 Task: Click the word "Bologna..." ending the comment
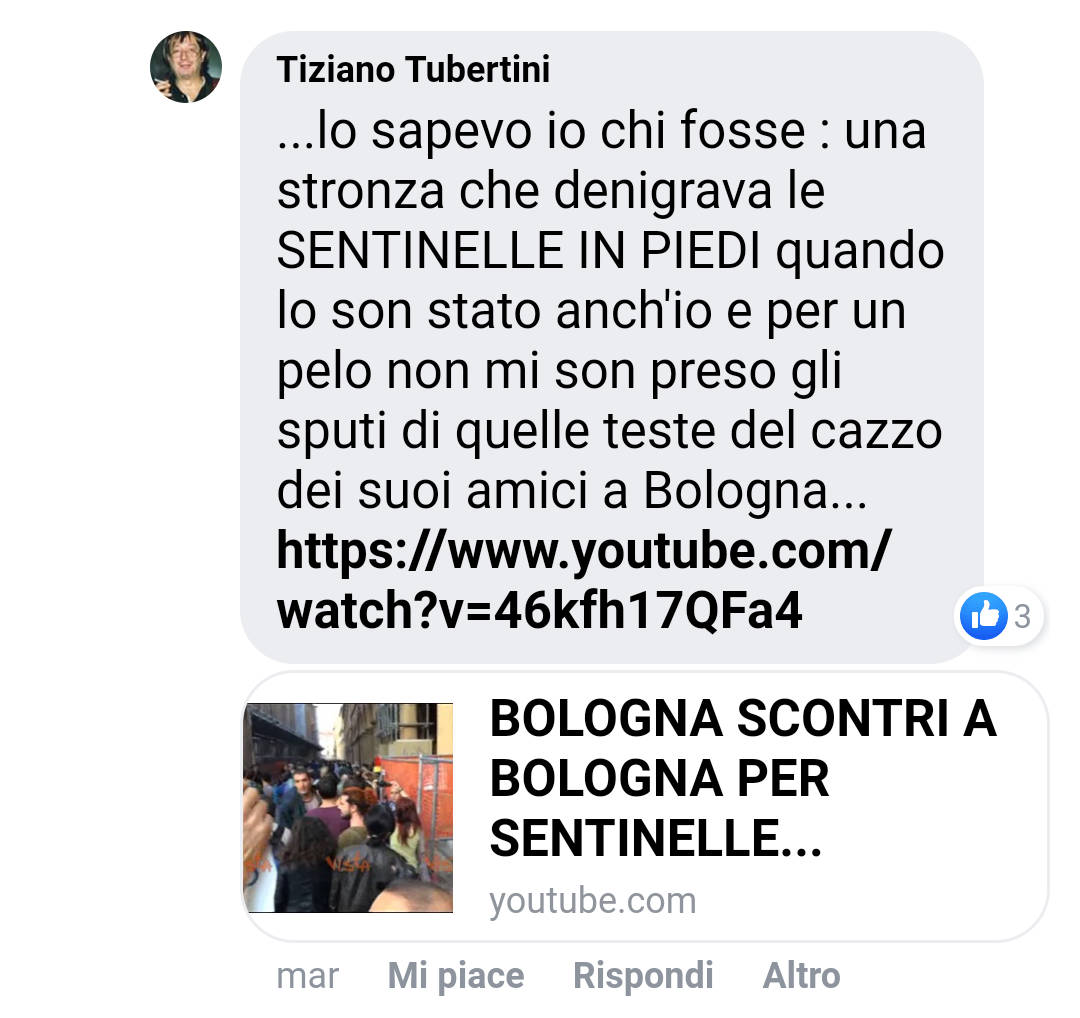756,491
